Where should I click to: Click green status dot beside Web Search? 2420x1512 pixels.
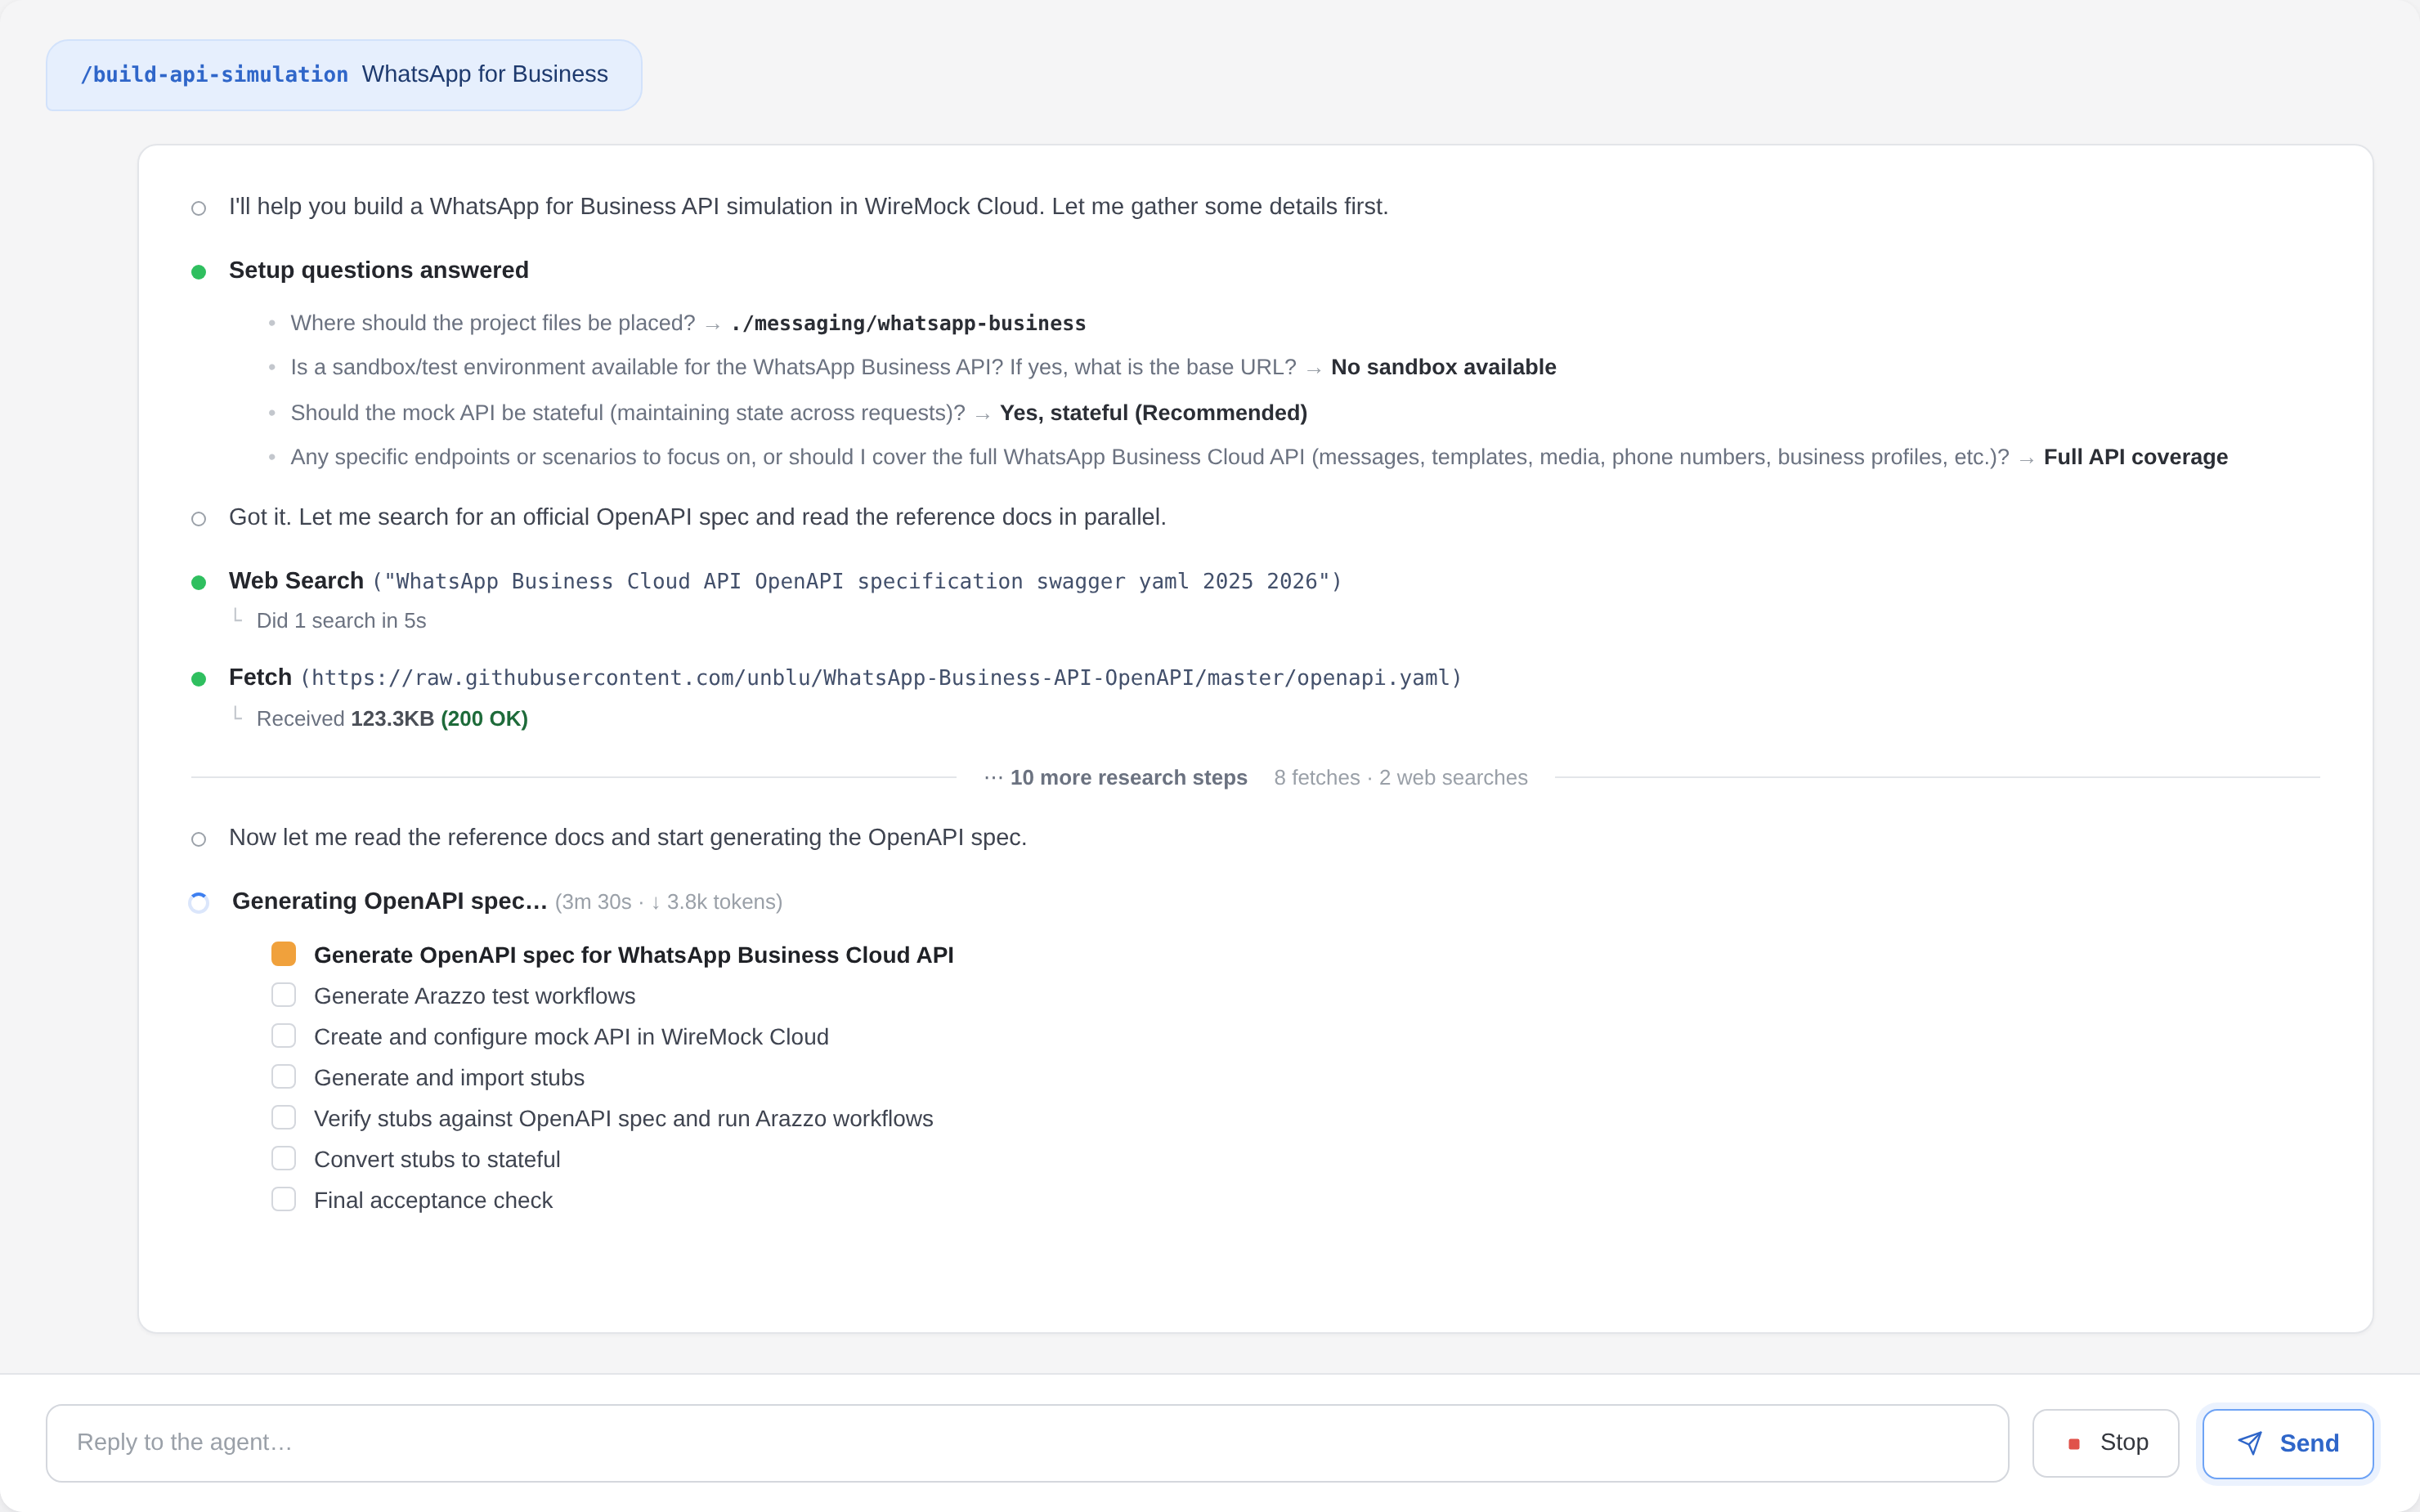coord(199,582)
